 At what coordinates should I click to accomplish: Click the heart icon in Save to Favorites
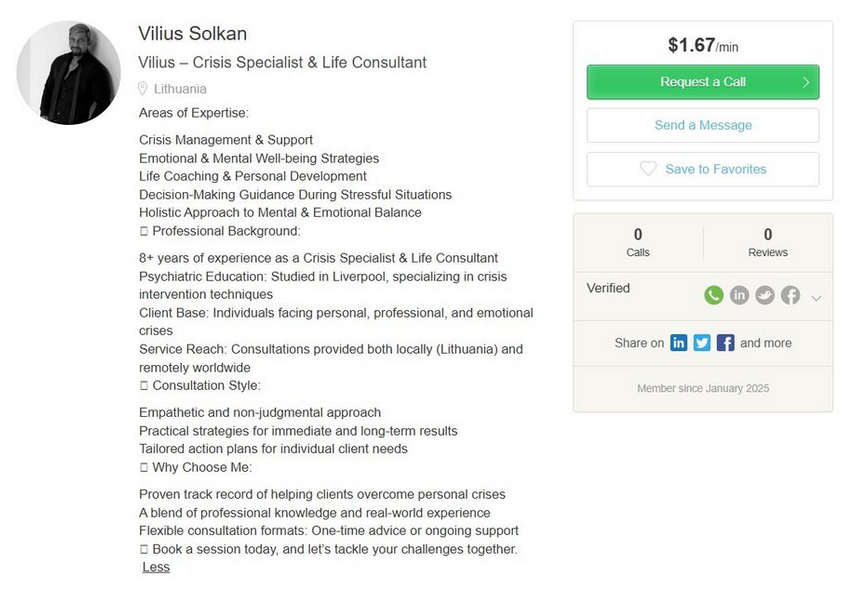[648, 169]
